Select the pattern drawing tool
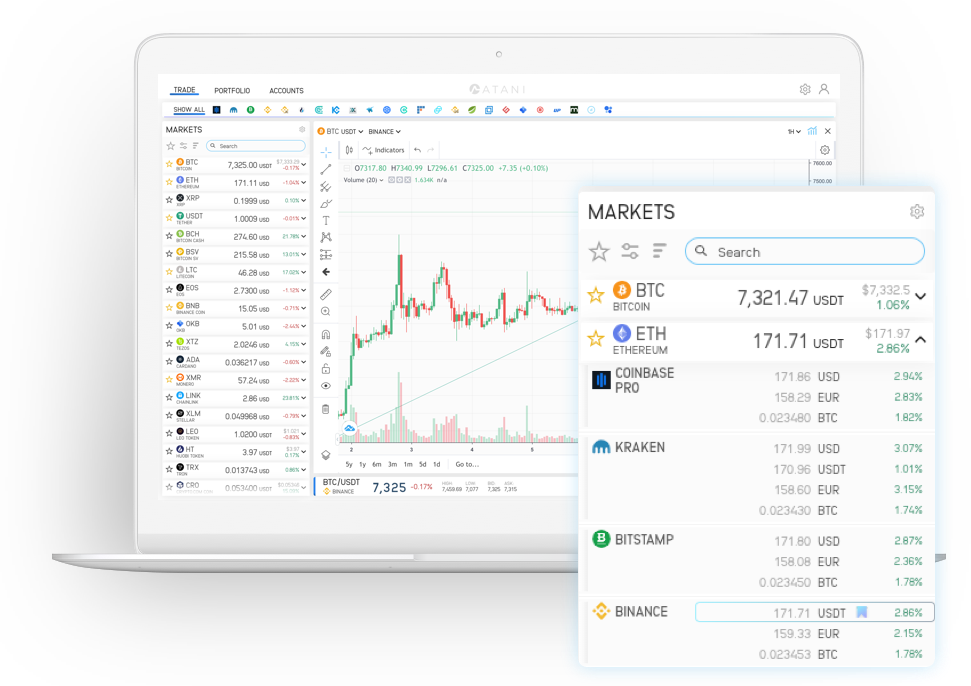 tap(326, 237)
